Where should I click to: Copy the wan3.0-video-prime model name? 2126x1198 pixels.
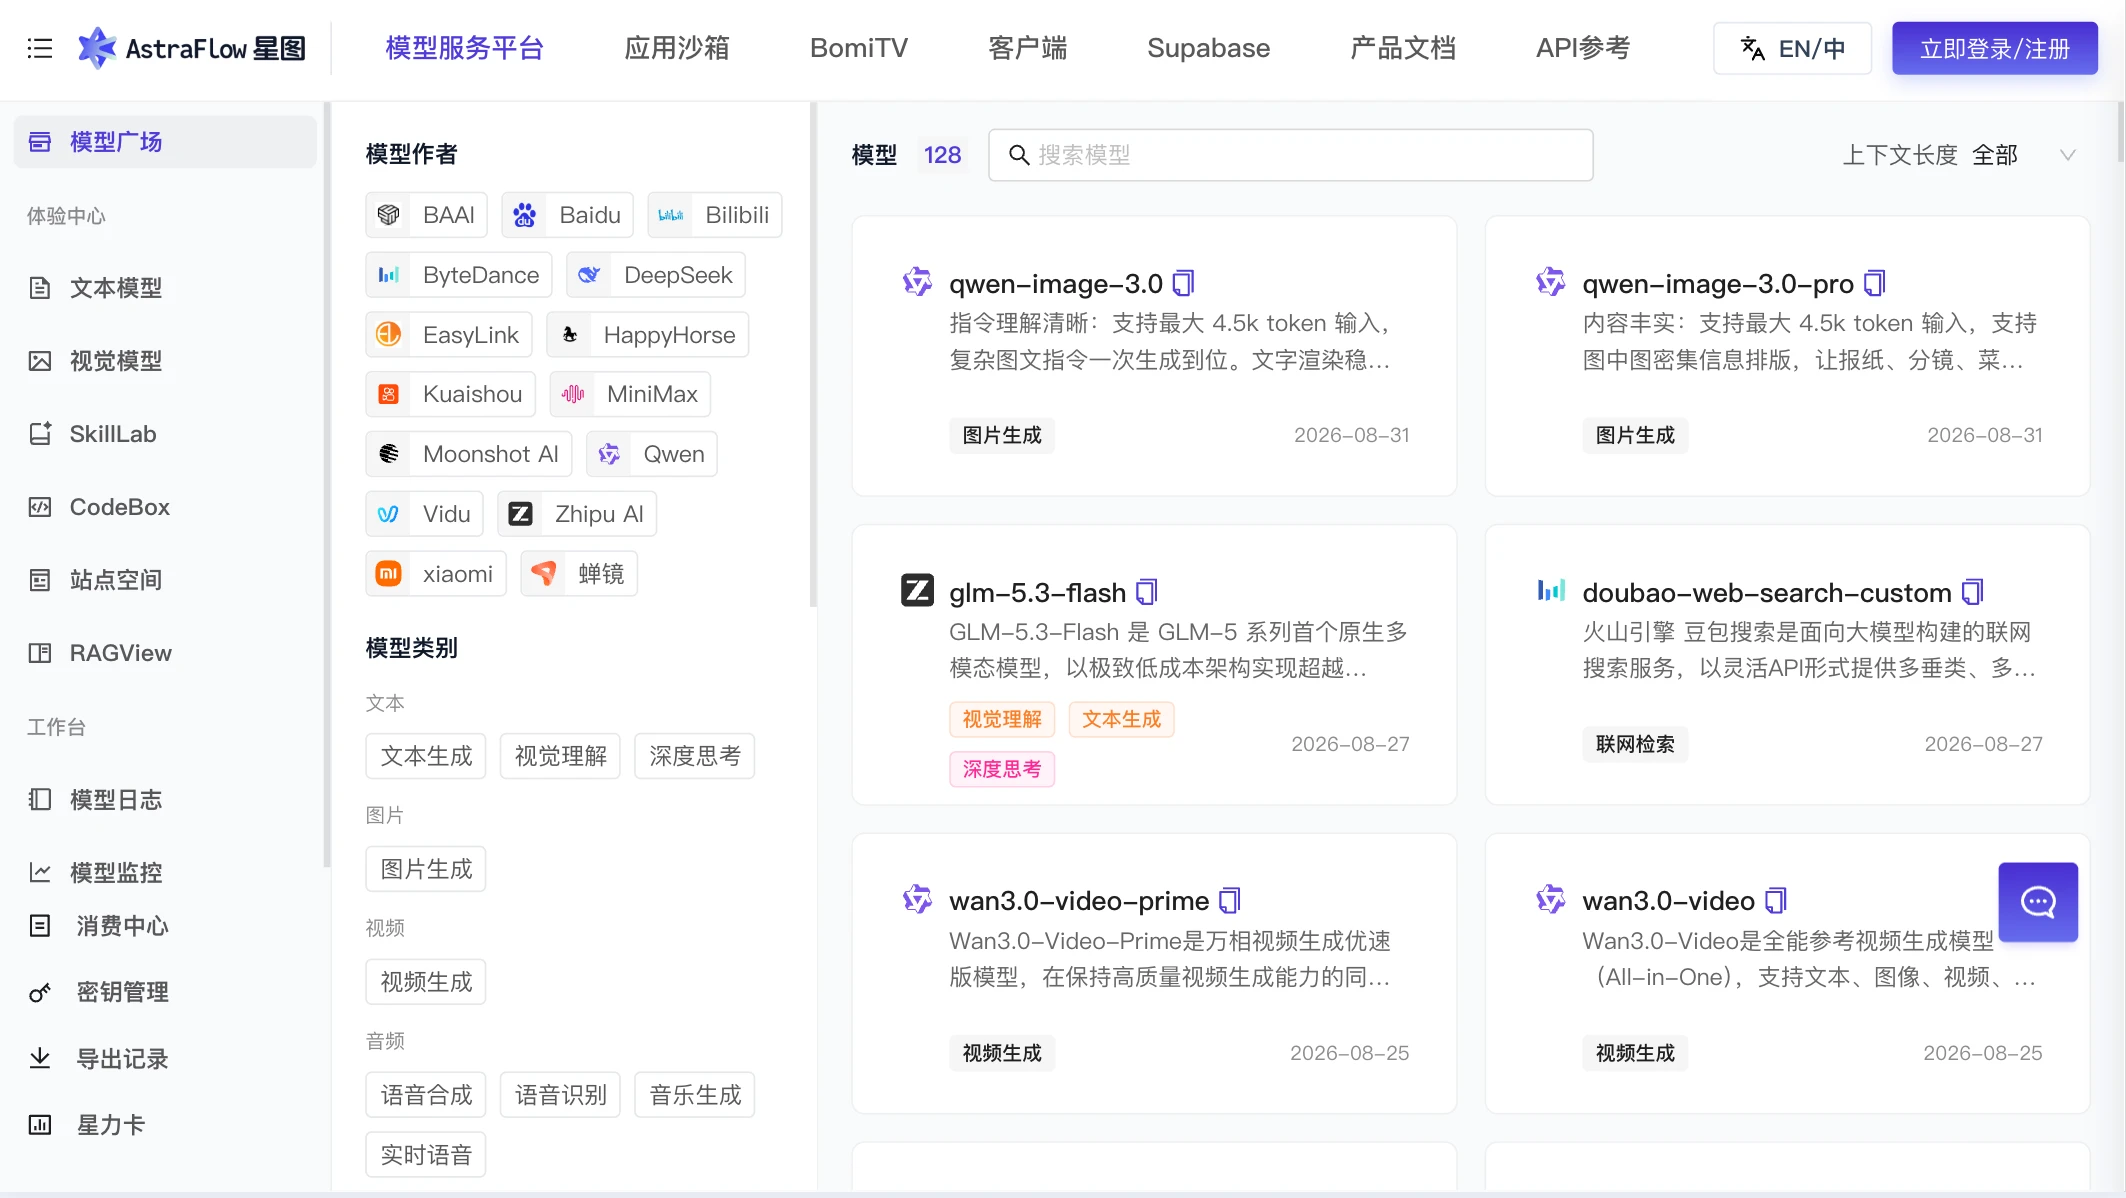[1230, 901]
